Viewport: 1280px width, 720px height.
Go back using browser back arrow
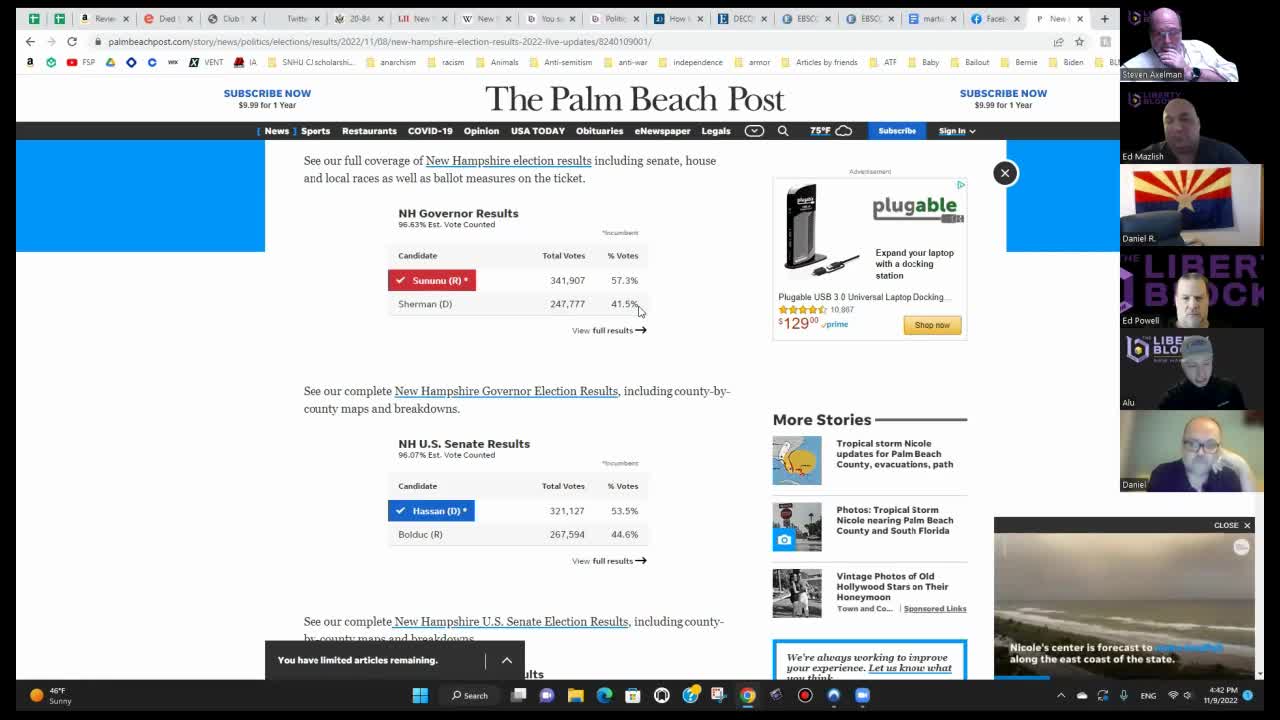click(30, 42)
